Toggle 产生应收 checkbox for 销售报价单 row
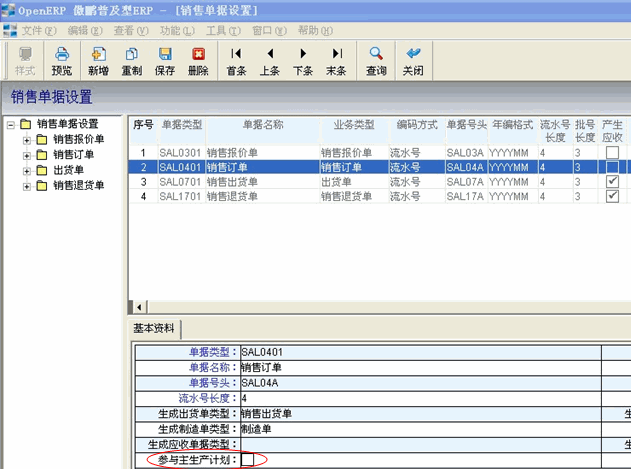 (x=612, y=153)
